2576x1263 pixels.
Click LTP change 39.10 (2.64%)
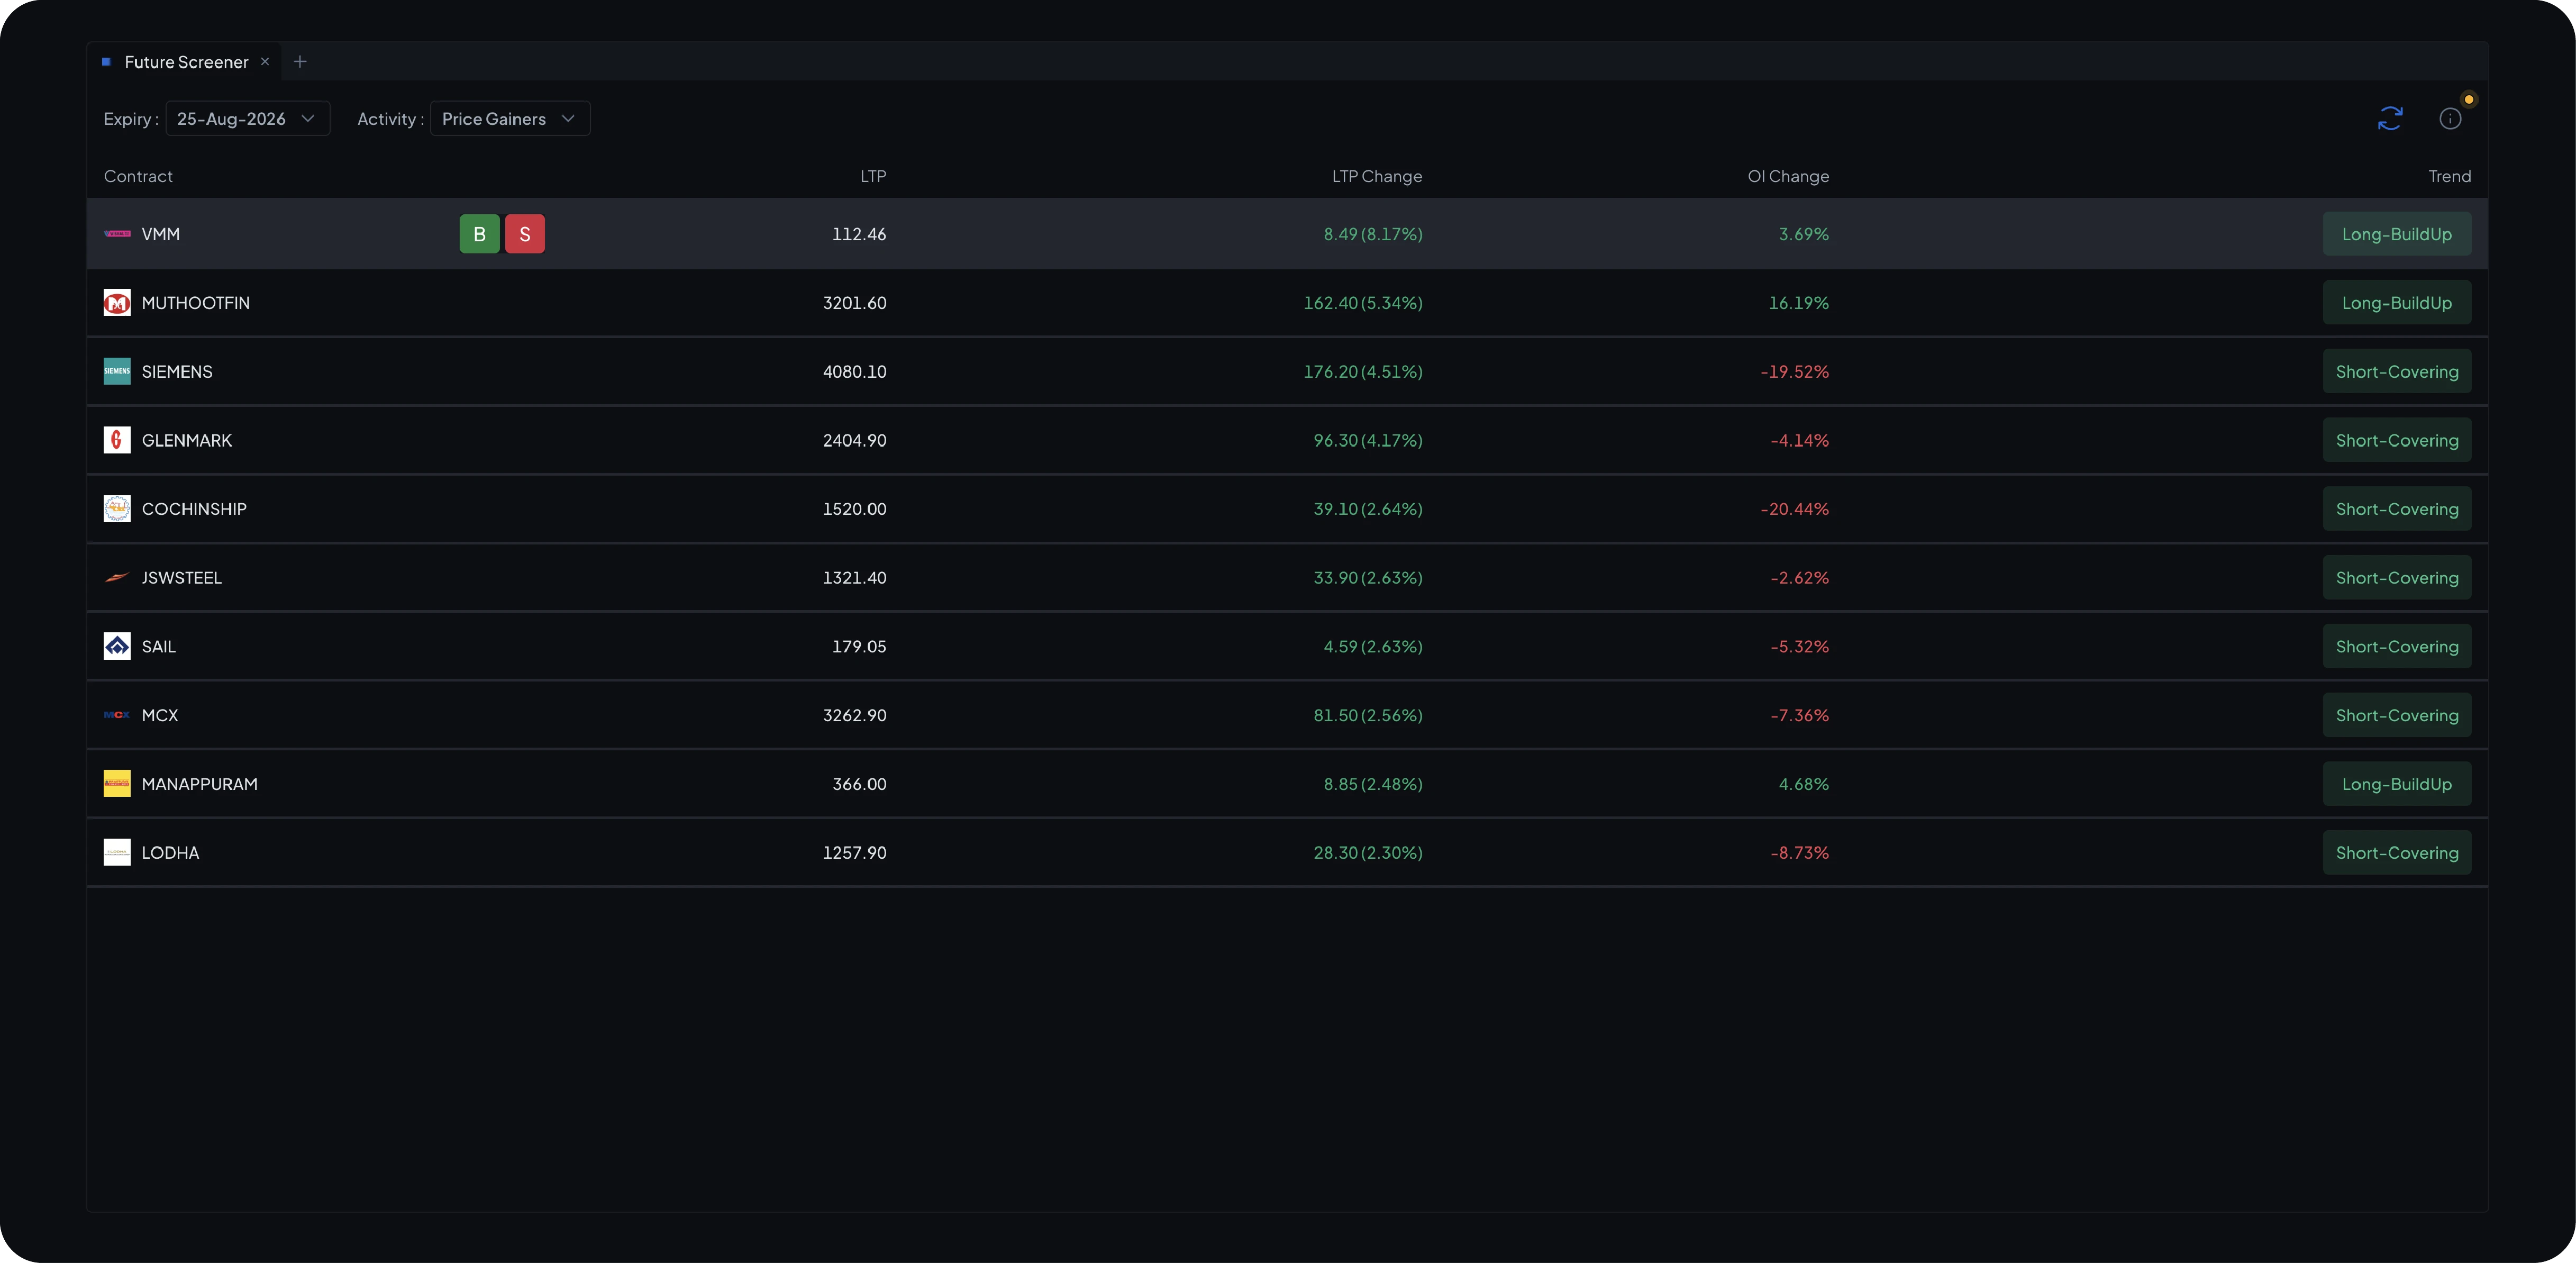point(1368,509)
